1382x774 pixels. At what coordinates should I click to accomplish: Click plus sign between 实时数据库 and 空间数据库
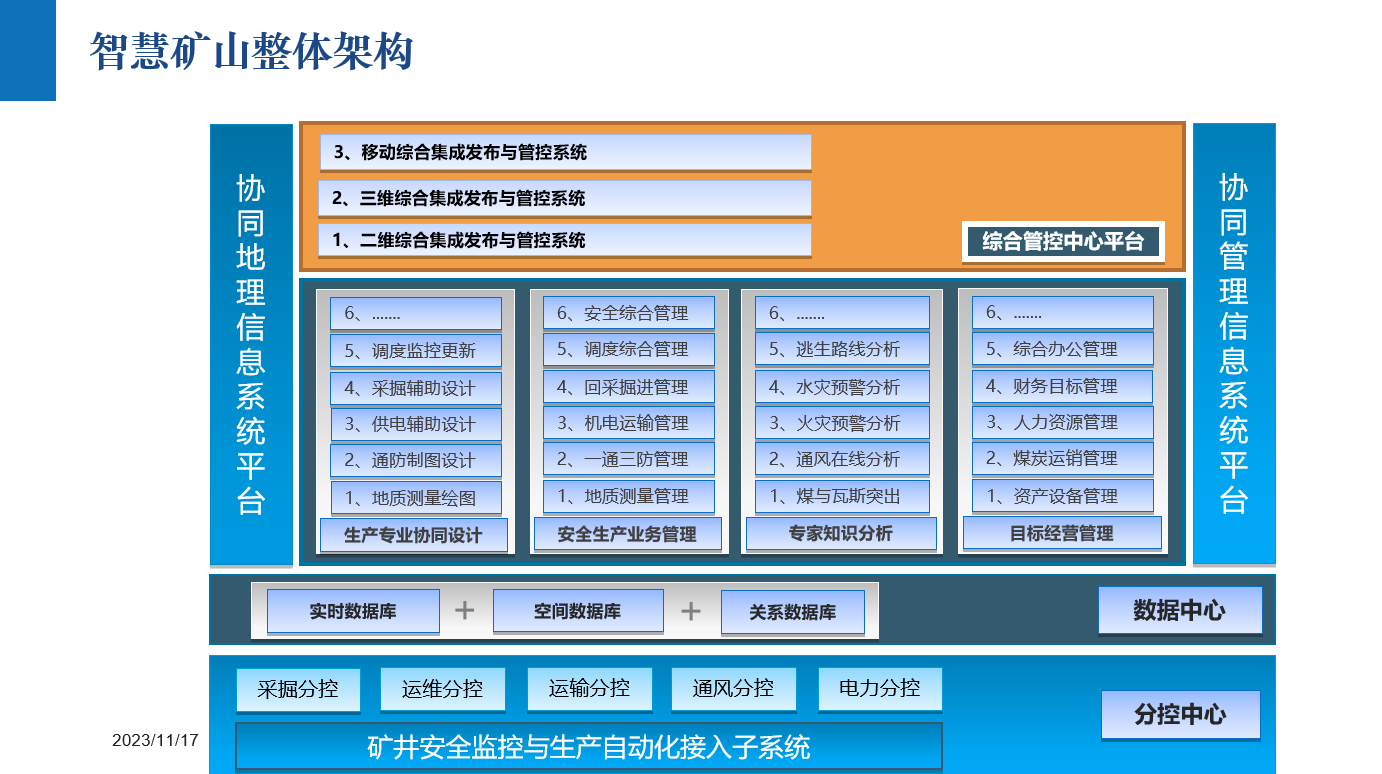pos(465,610)
